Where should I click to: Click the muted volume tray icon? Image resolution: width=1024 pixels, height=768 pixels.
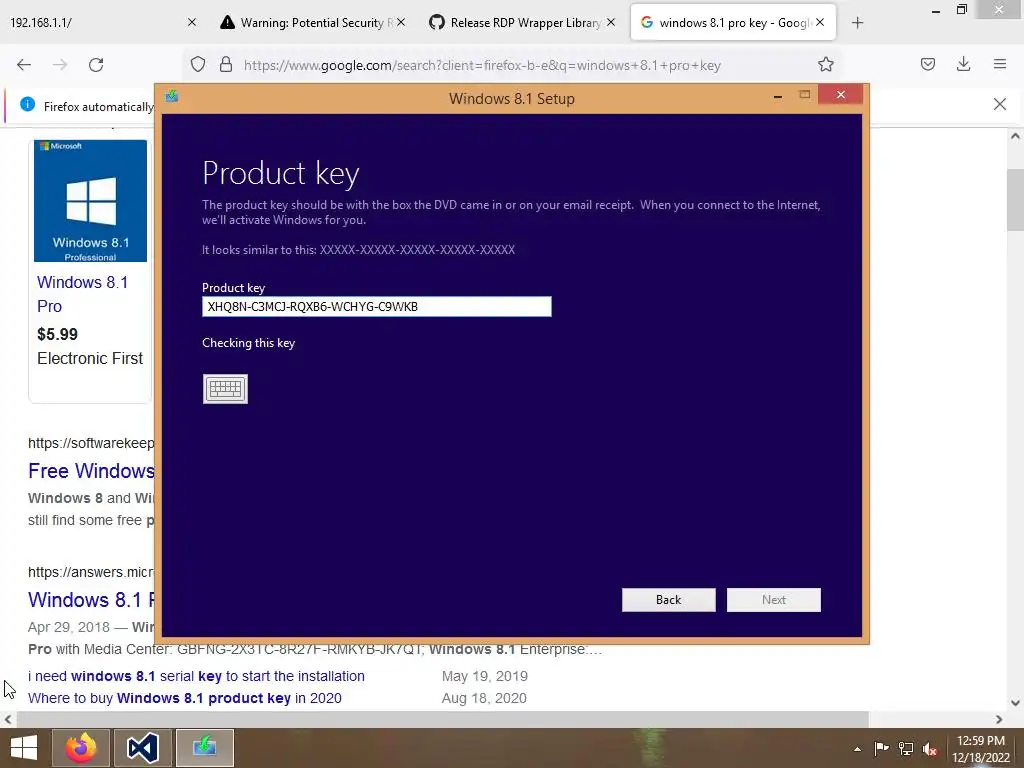[x=930, y=749]
